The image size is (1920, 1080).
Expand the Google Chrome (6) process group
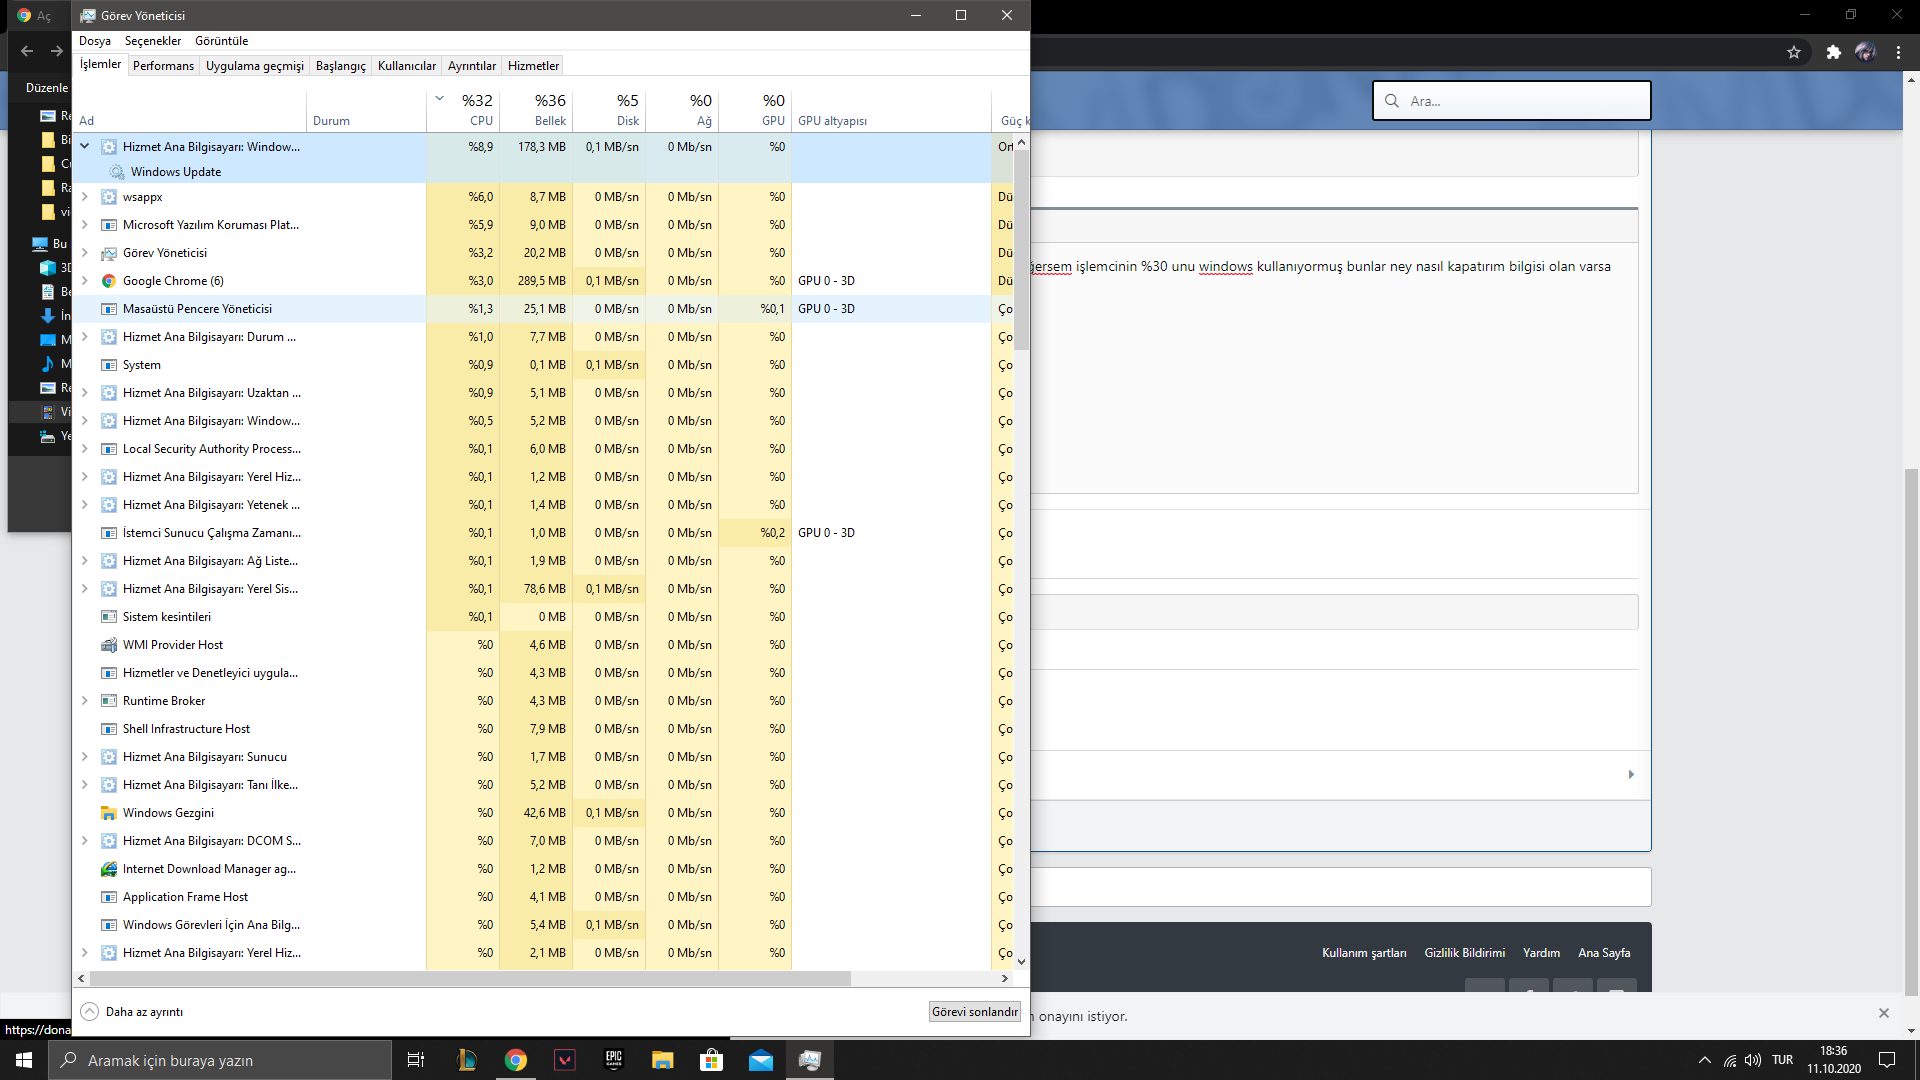tap(85, 281)
